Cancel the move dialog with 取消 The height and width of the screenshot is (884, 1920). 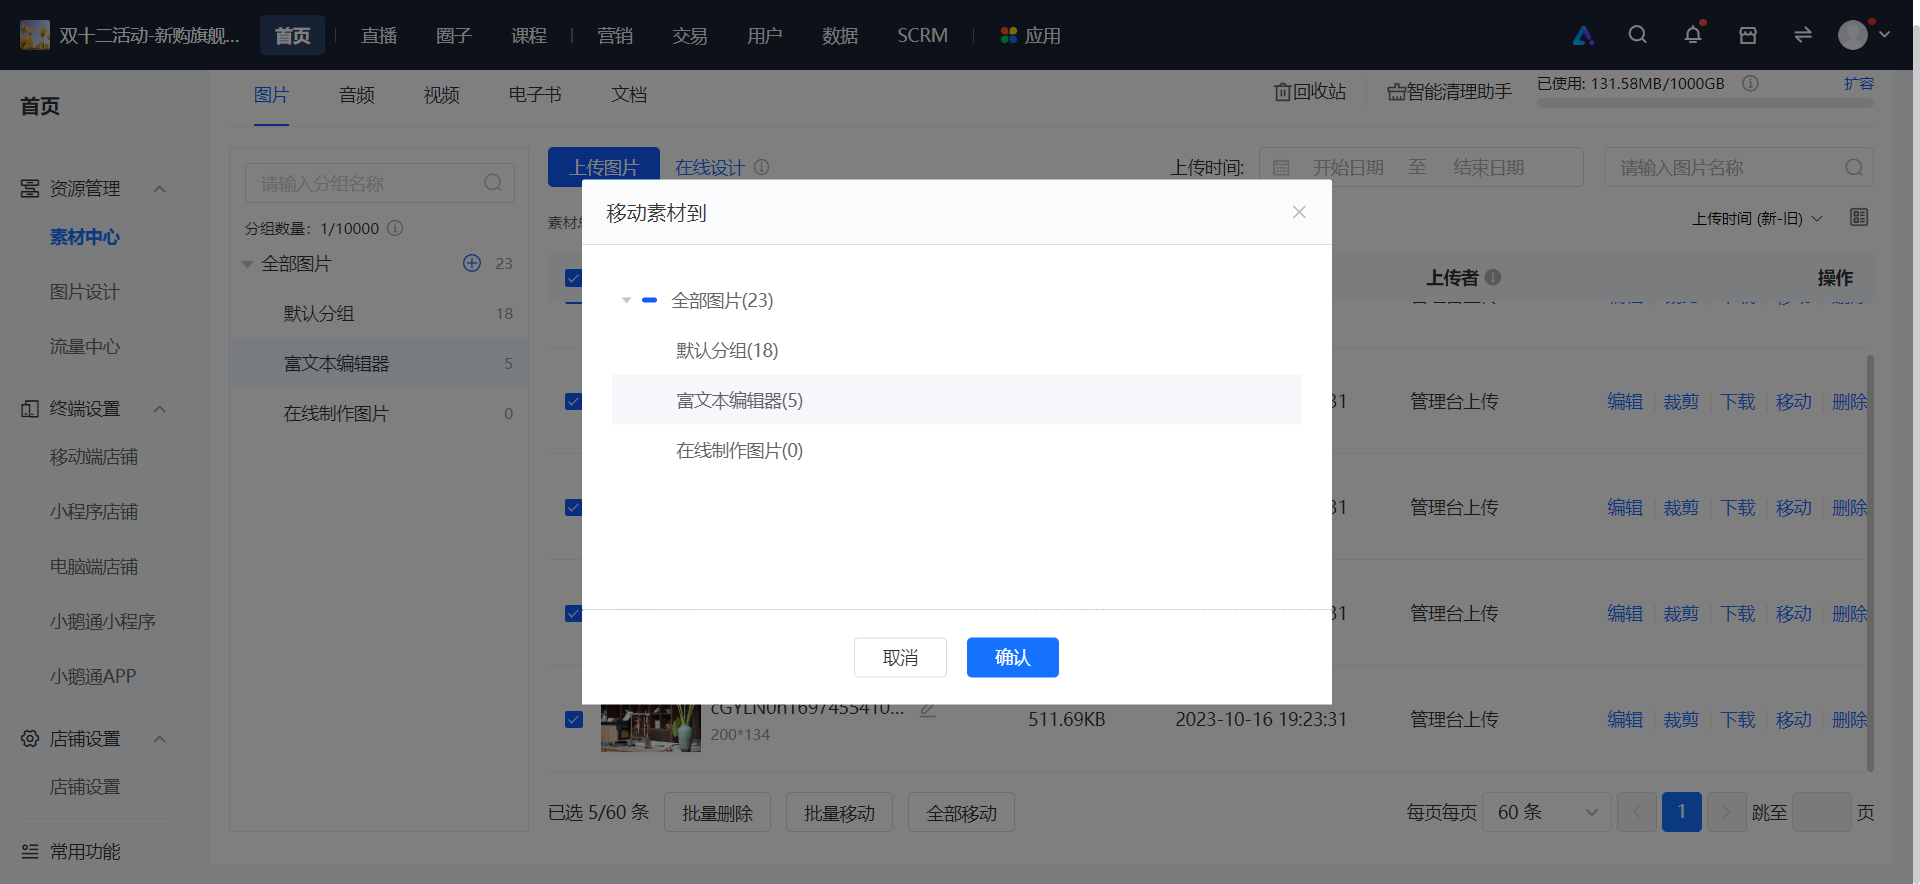tap(900, 658)
